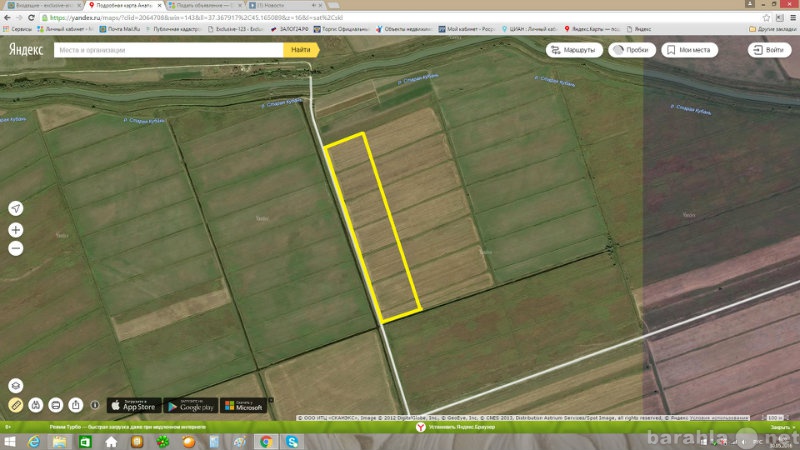The height and width of the screenshot is (450, 800).
Task: Open the Объекты недвижимости bookmark
Action: tap(404, 29)
